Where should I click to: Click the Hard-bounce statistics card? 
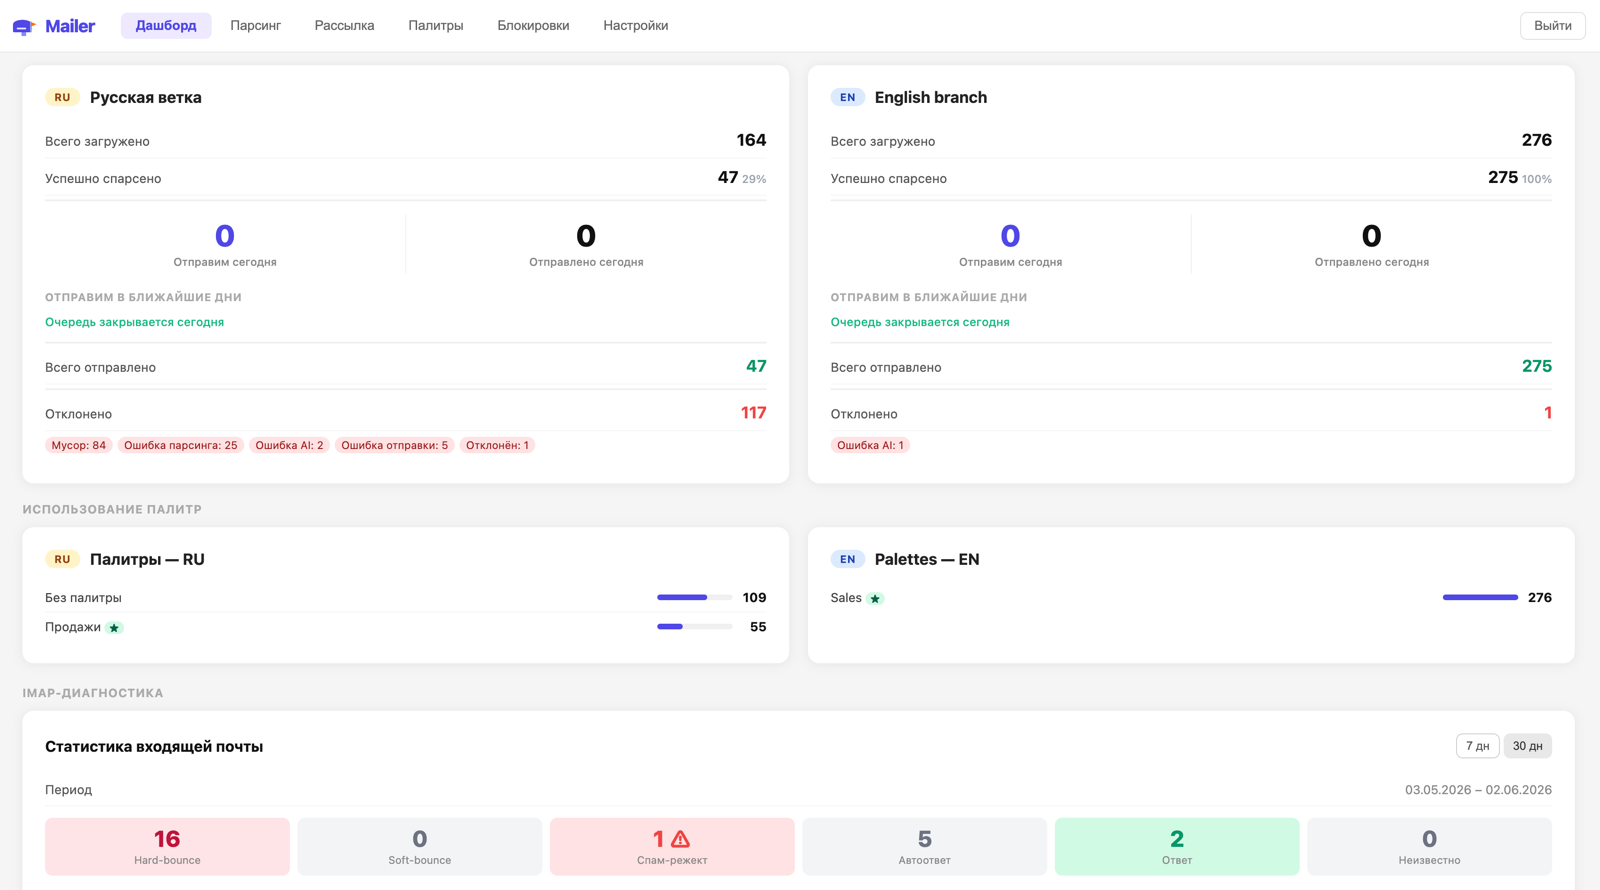pyautogui.click(x=167, y=846)
